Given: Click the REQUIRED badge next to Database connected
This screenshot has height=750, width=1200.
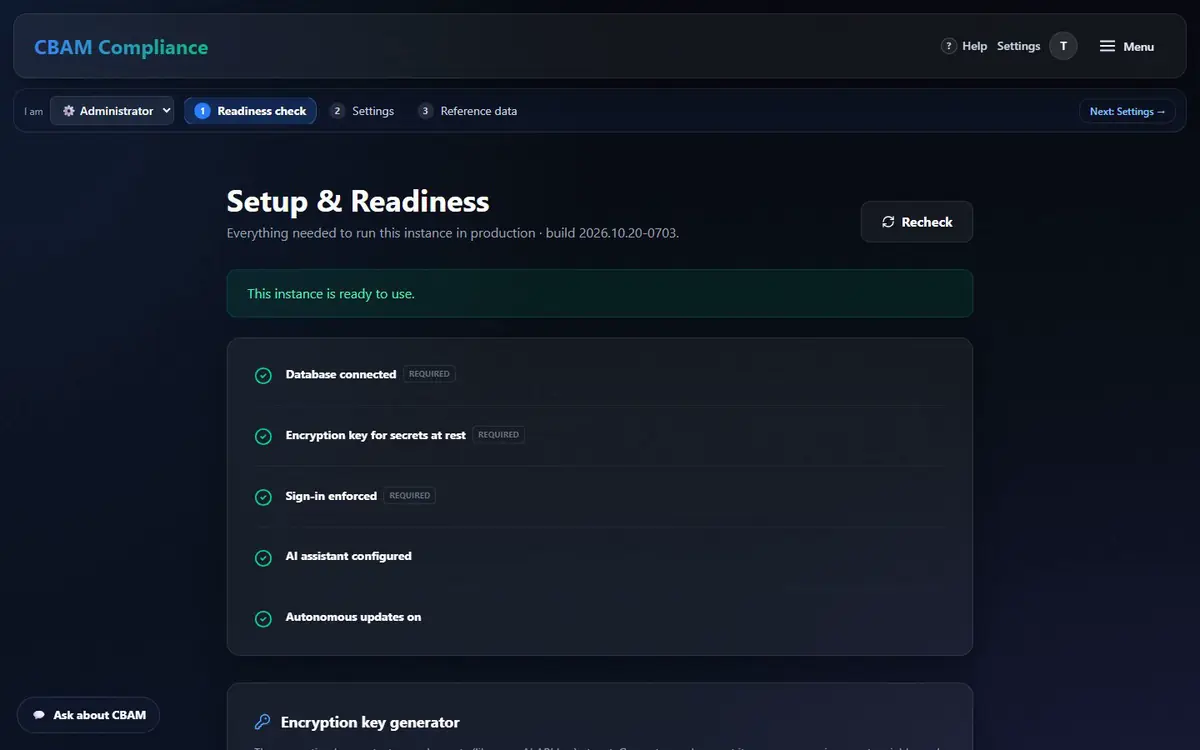Looking at the screenshot, I should point(429,374).
